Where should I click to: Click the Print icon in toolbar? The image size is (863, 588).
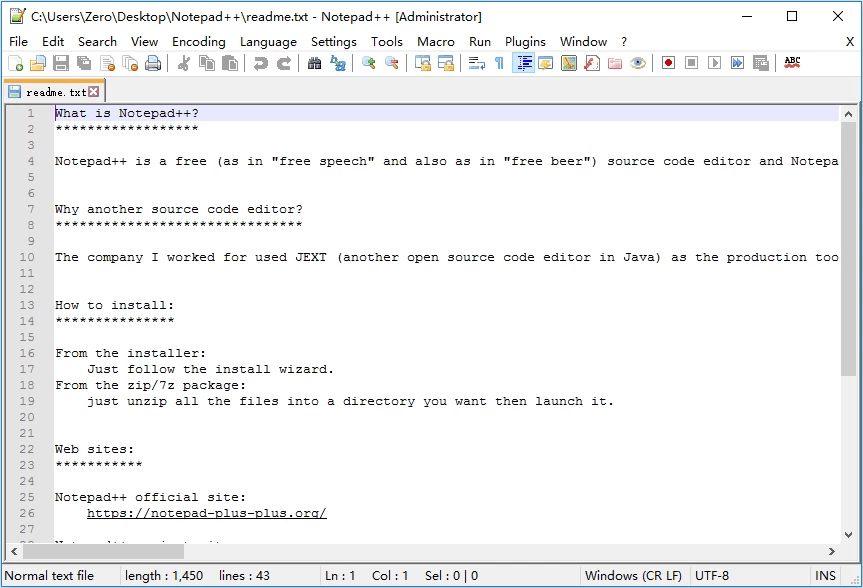tap(153, 63)
